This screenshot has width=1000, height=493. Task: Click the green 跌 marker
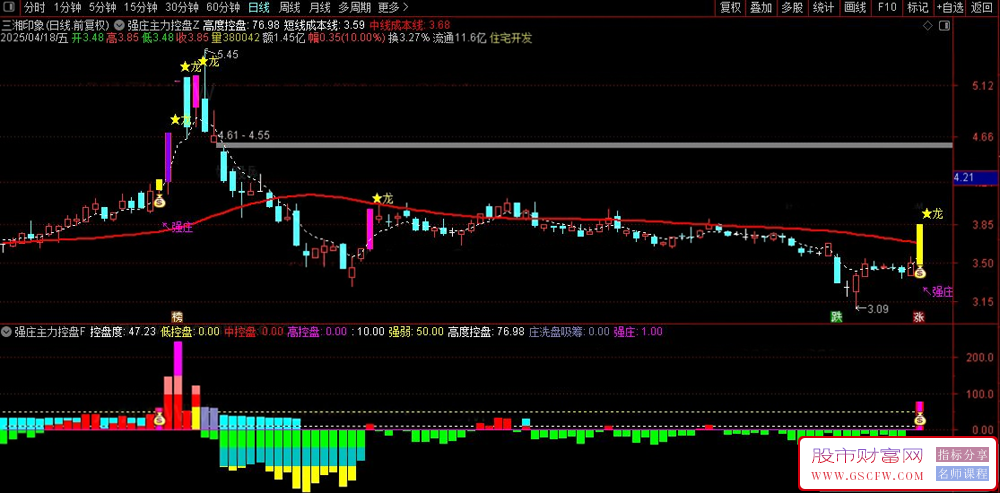(835, 316)
